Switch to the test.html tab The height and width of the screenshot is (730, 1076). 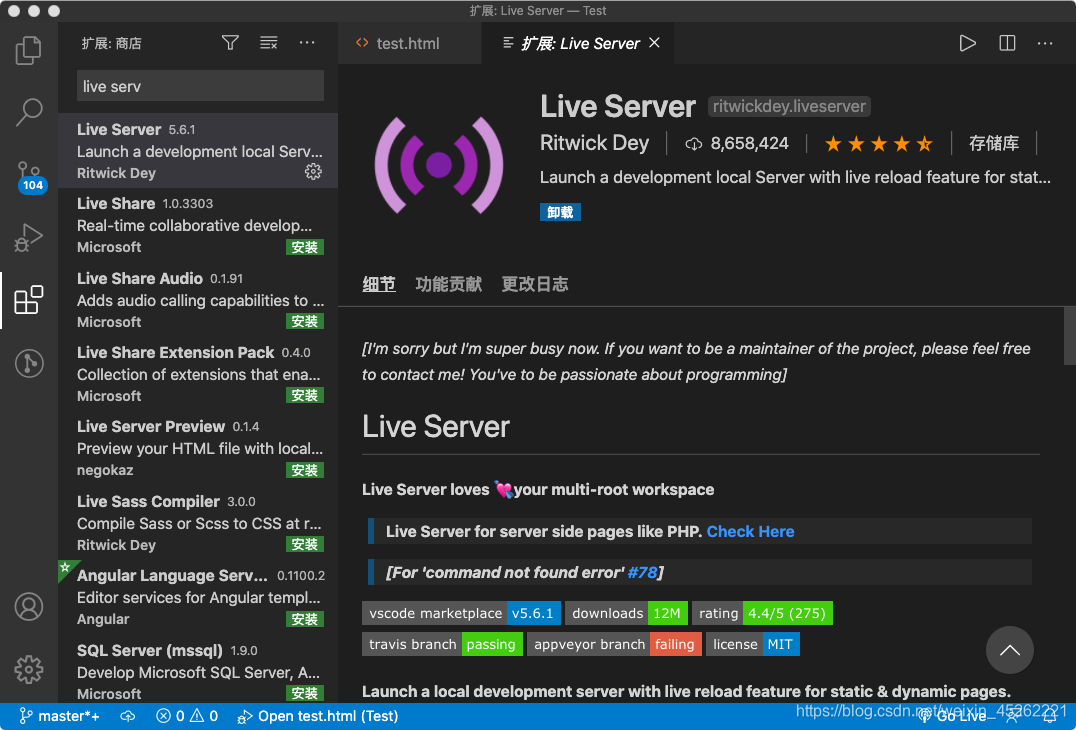(x=409, y=43)
